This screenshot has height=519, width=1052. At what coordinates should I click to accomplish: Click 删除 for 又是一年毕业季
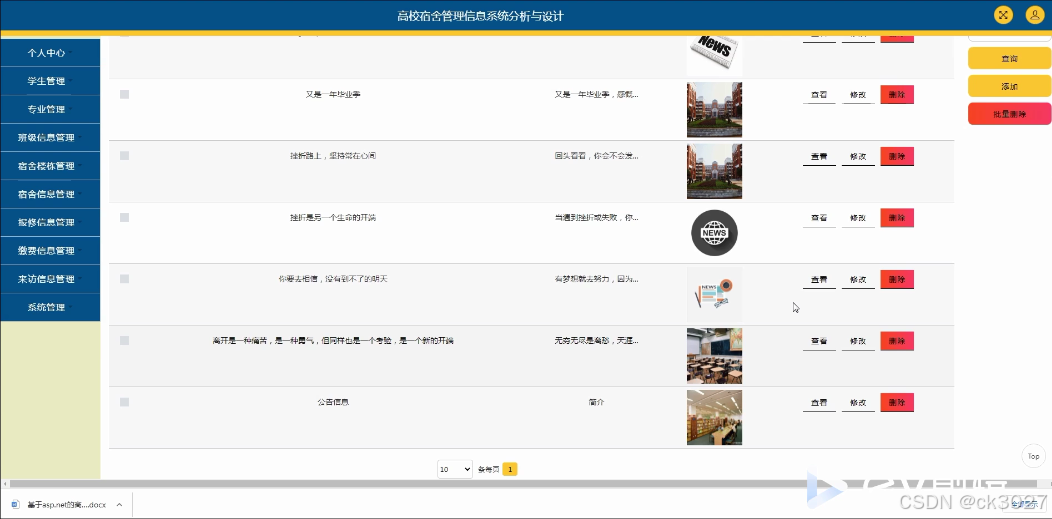[897, 95]
